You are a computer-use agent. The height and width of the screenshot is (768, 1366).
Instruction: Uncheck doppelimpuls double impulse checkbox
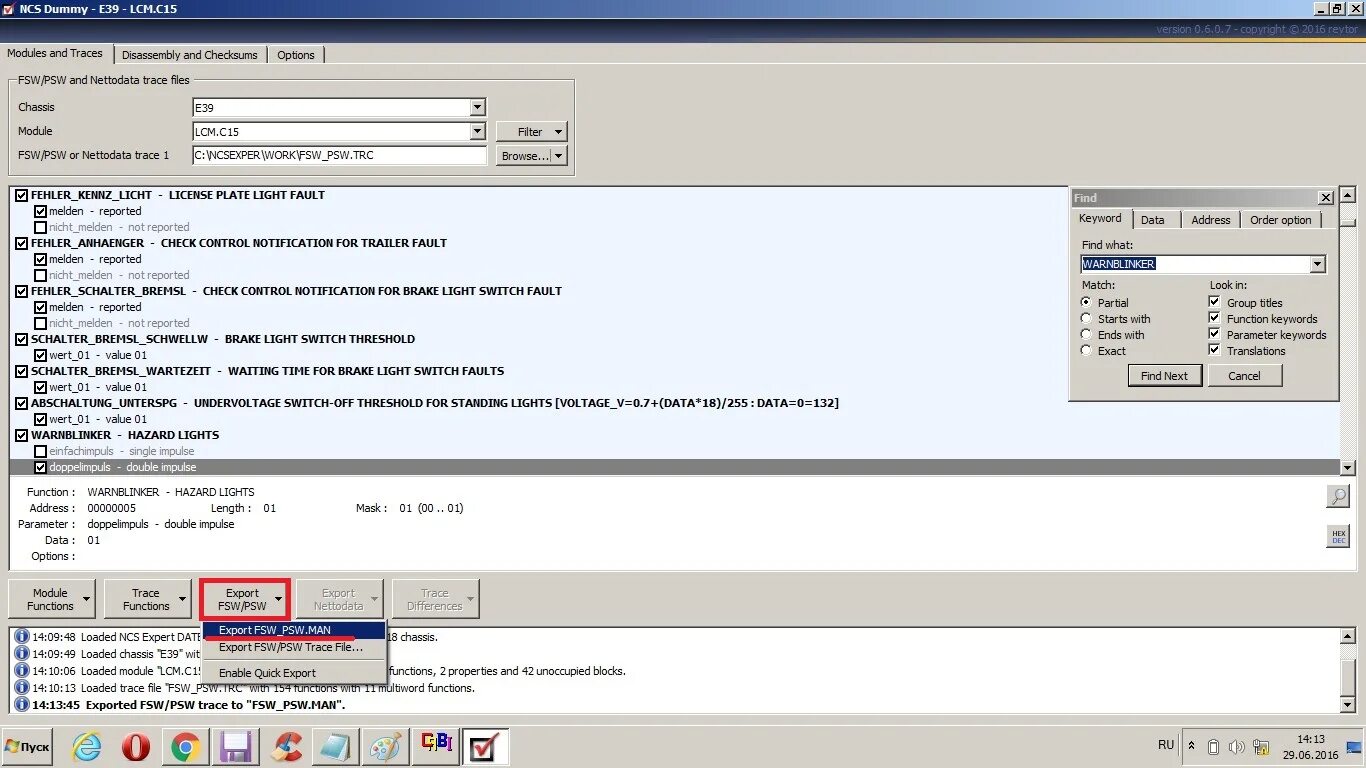pos(41,467)
